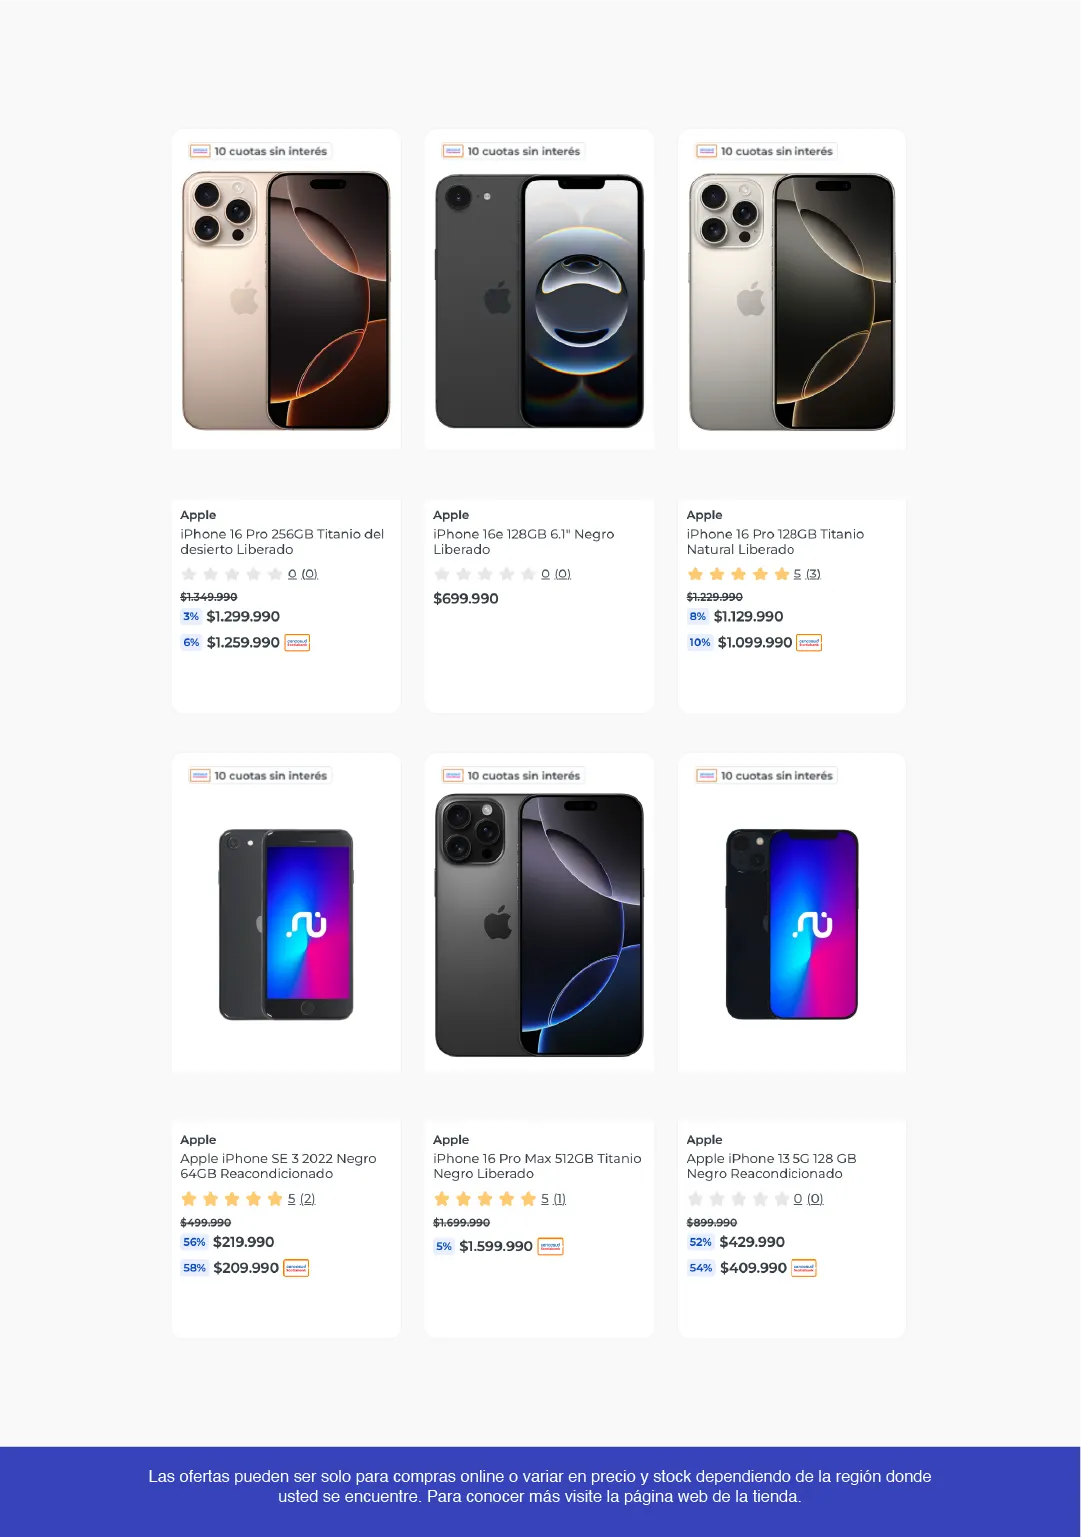
Task: Select iPhone 16e 128GB 6.1" Negro Liberado title
Action: pyautogui.click(x=523, y=542)
